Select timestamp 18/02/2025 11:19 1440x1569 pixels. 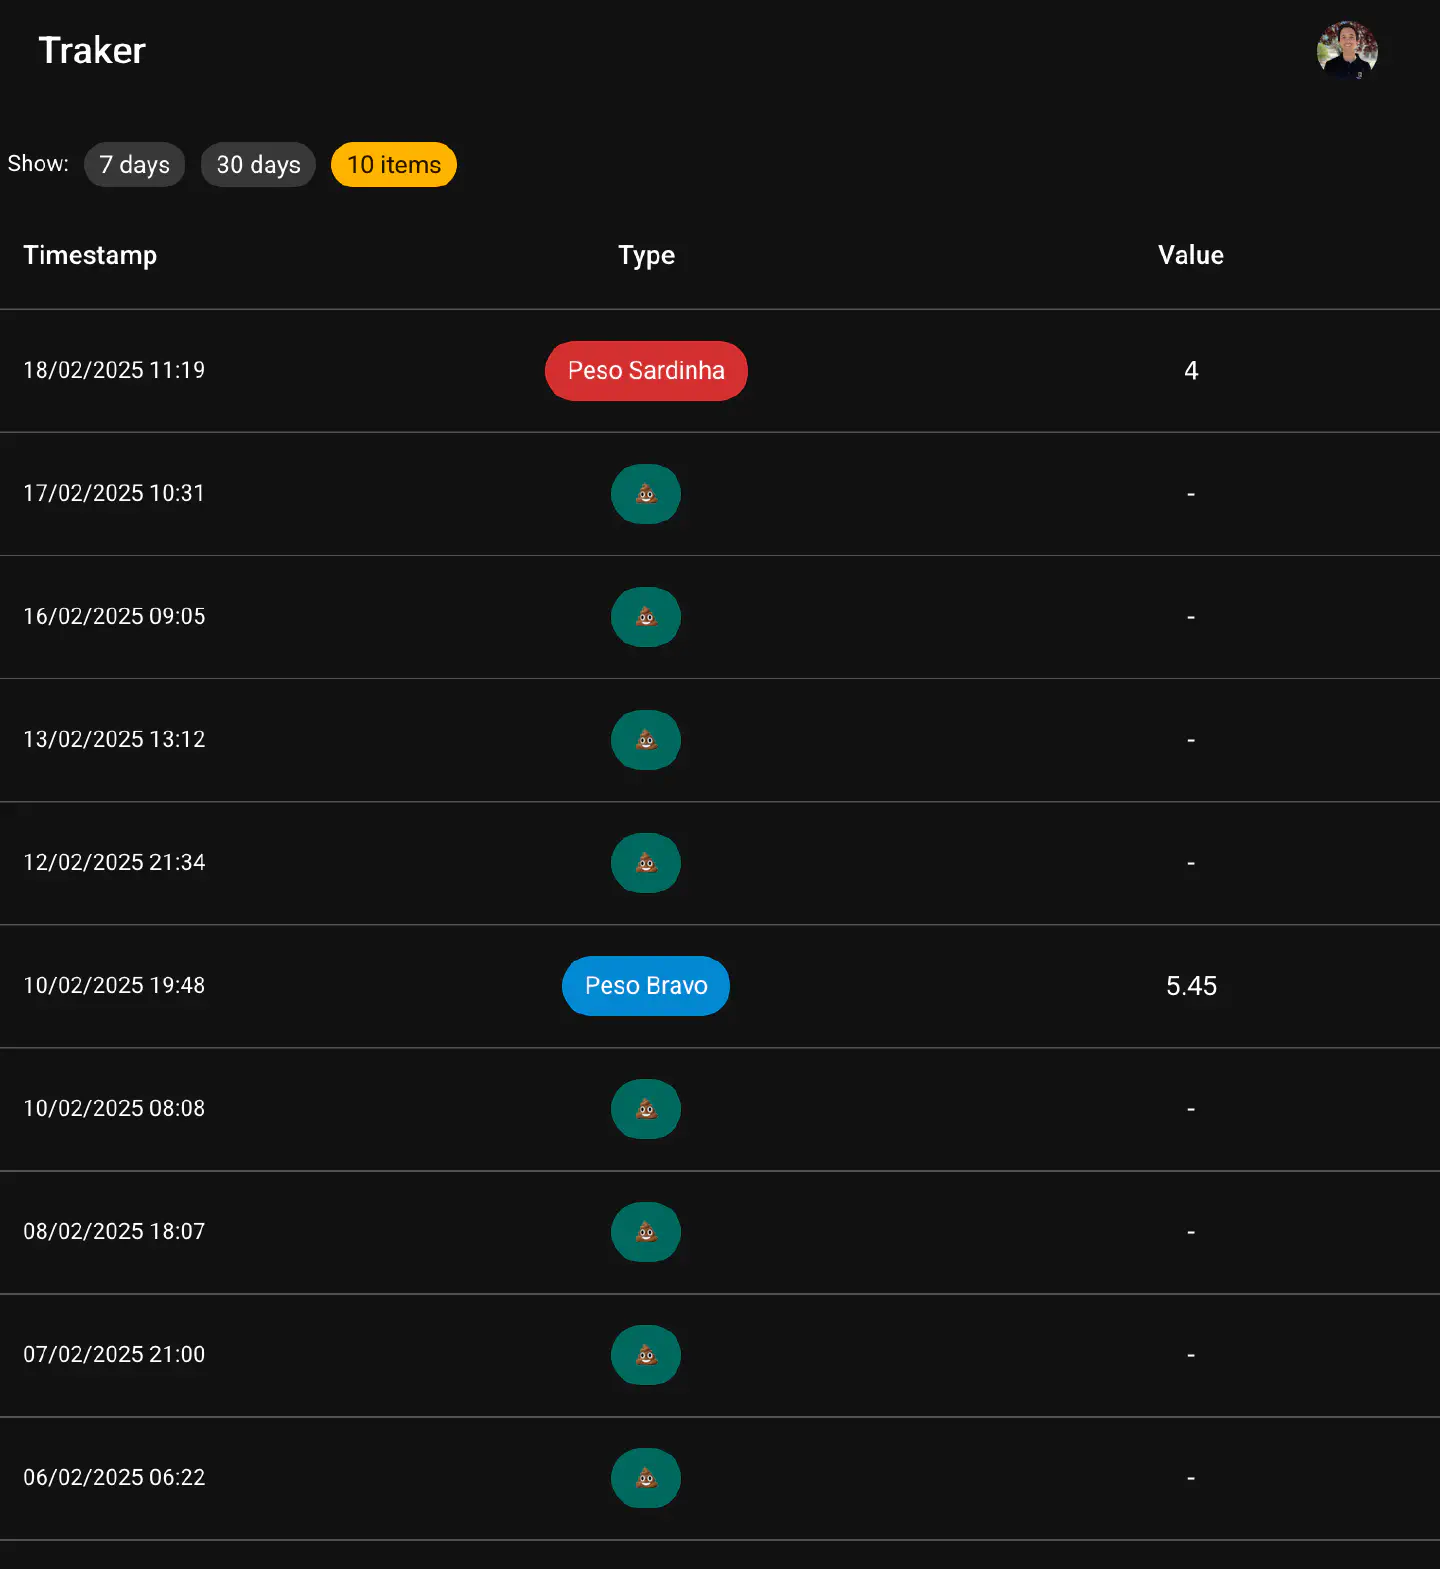click(114, 370)
